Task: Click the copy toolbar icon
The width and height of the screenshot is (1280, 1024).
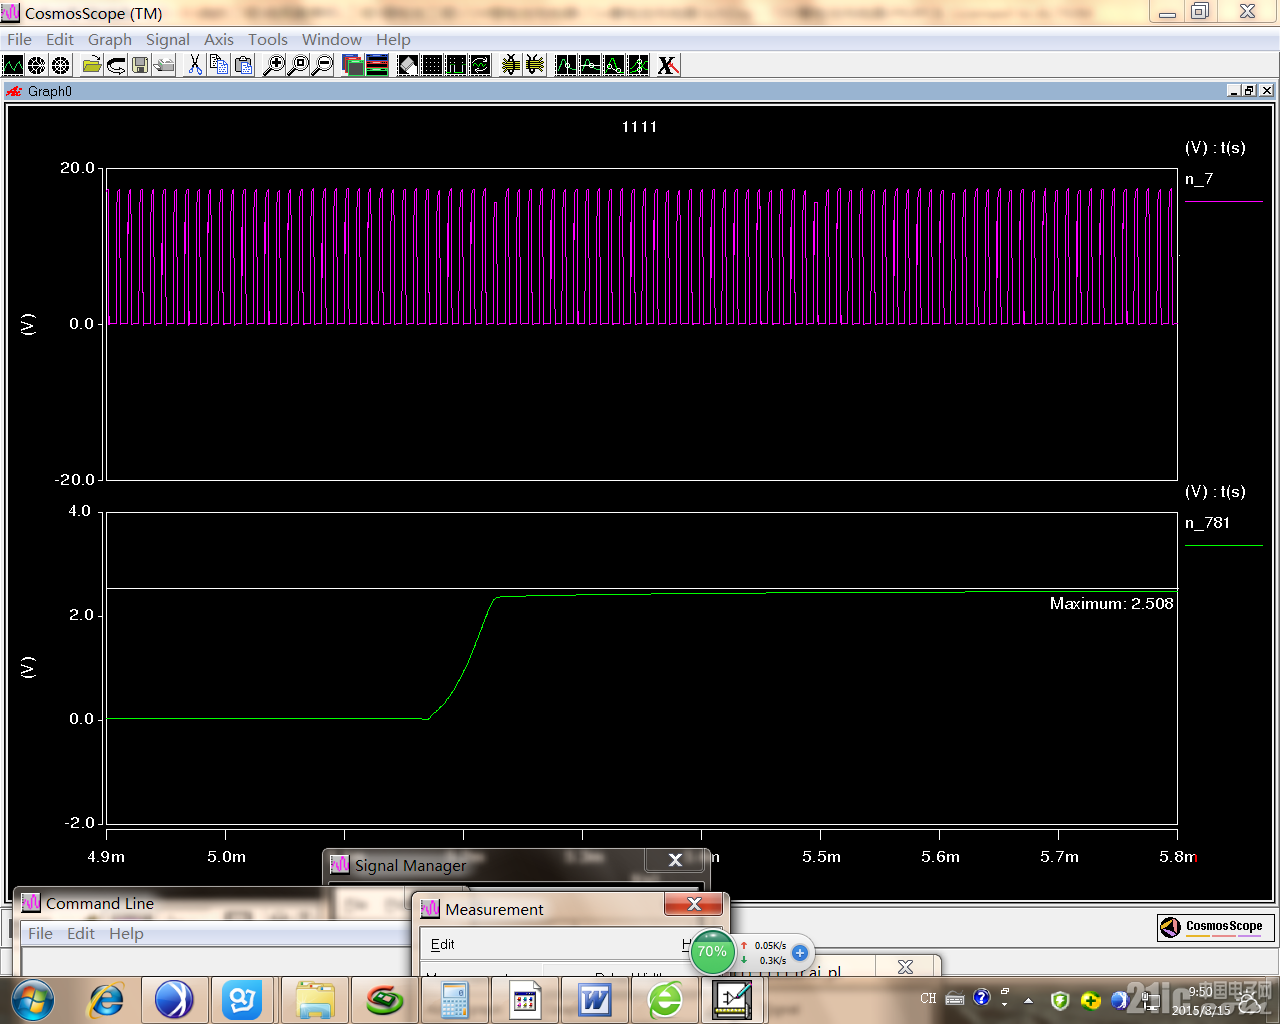Action: [219, 65]
